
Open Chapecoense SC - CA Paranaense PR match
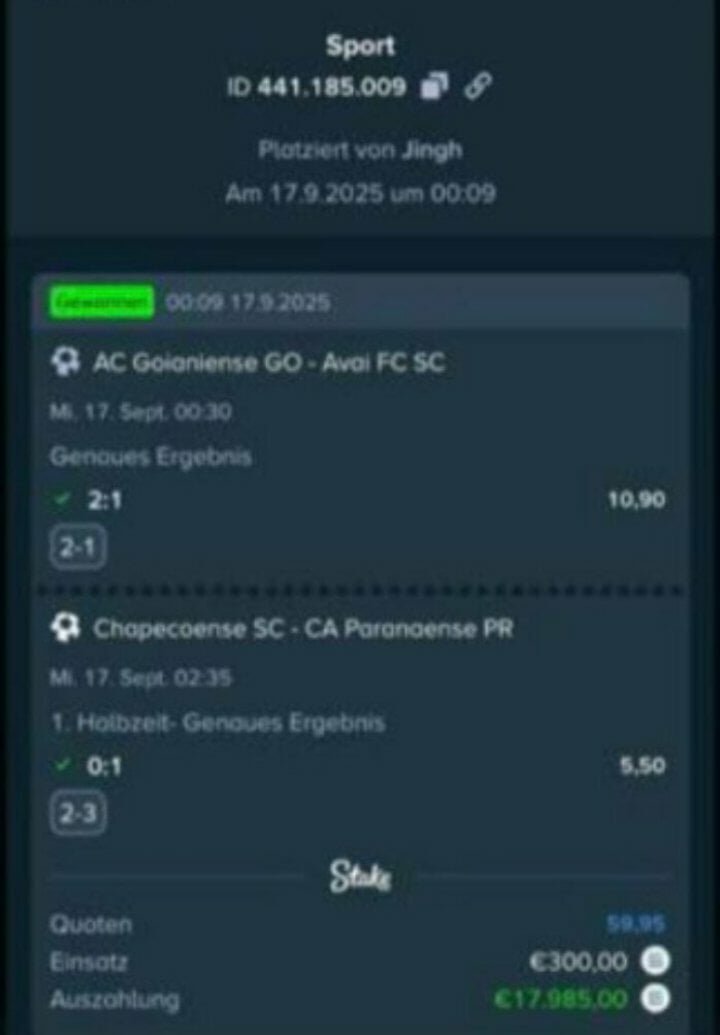(303, 628)
